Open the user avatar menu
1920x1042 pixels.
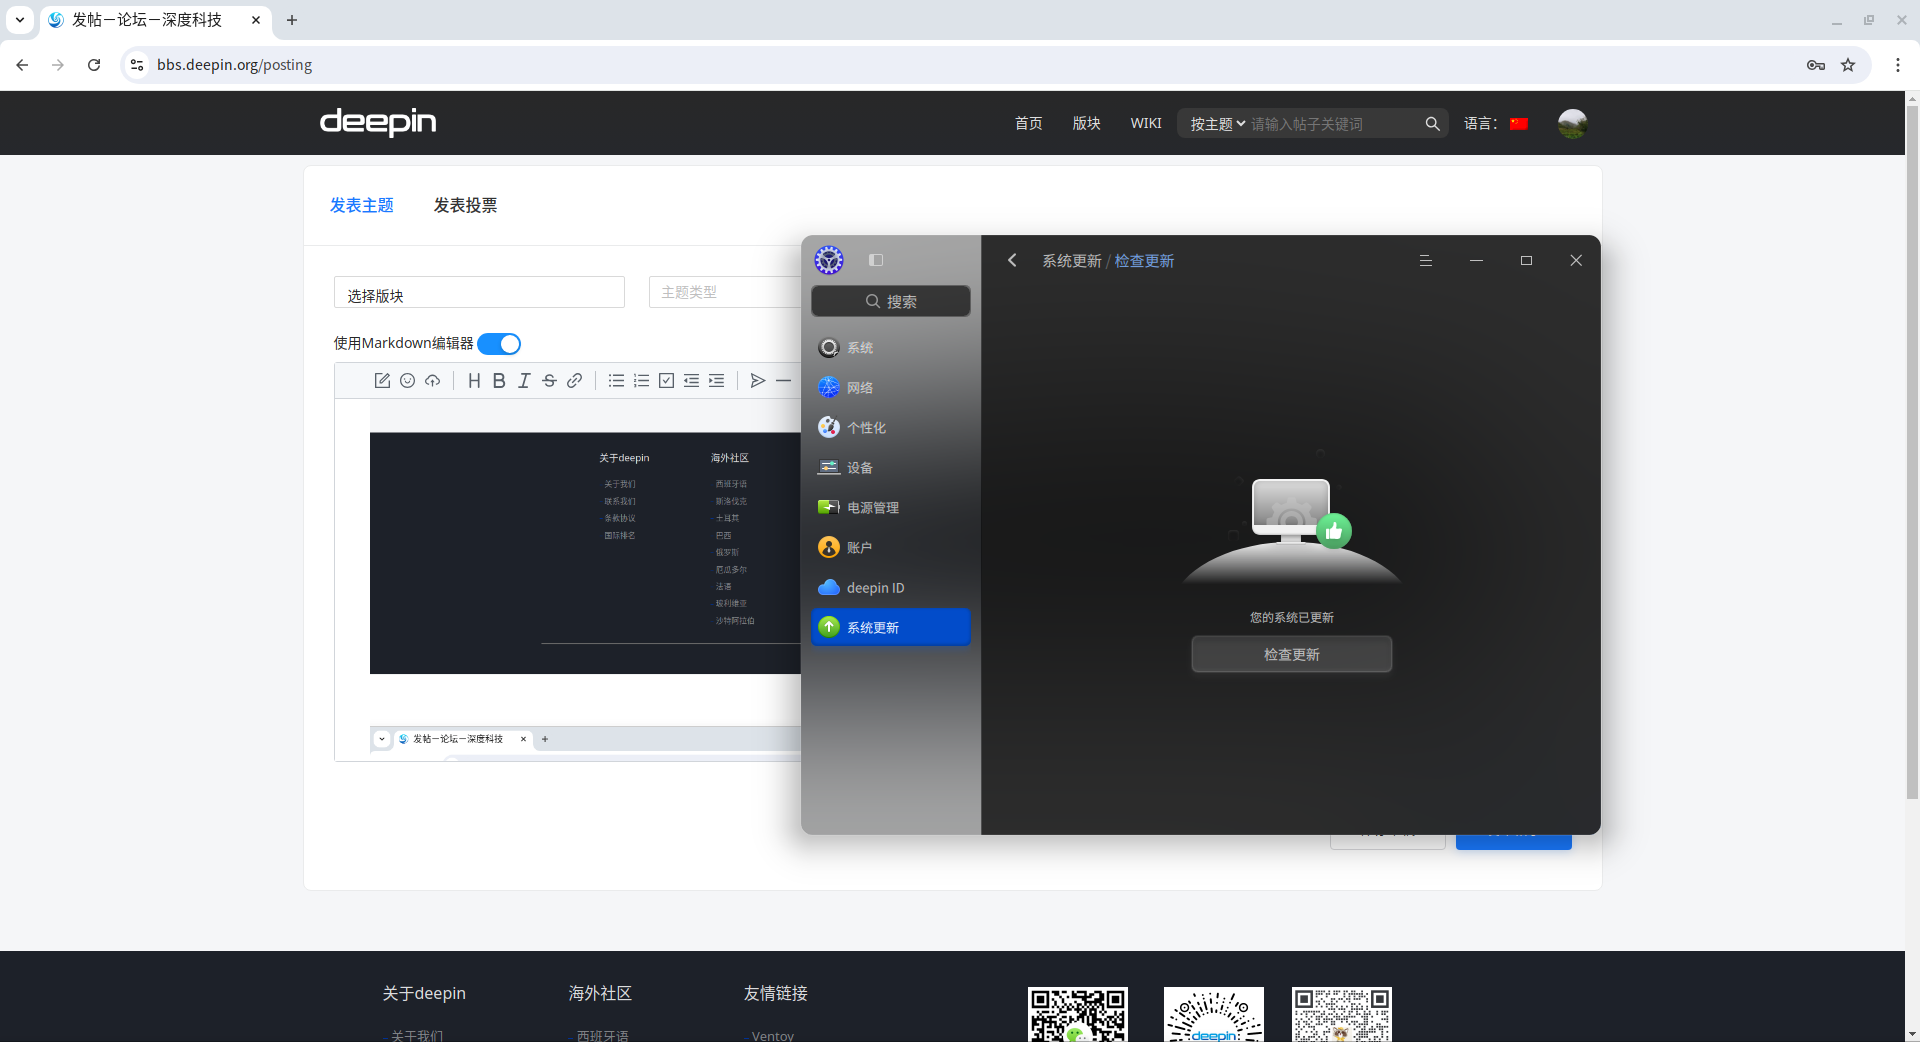point(1572,123)
